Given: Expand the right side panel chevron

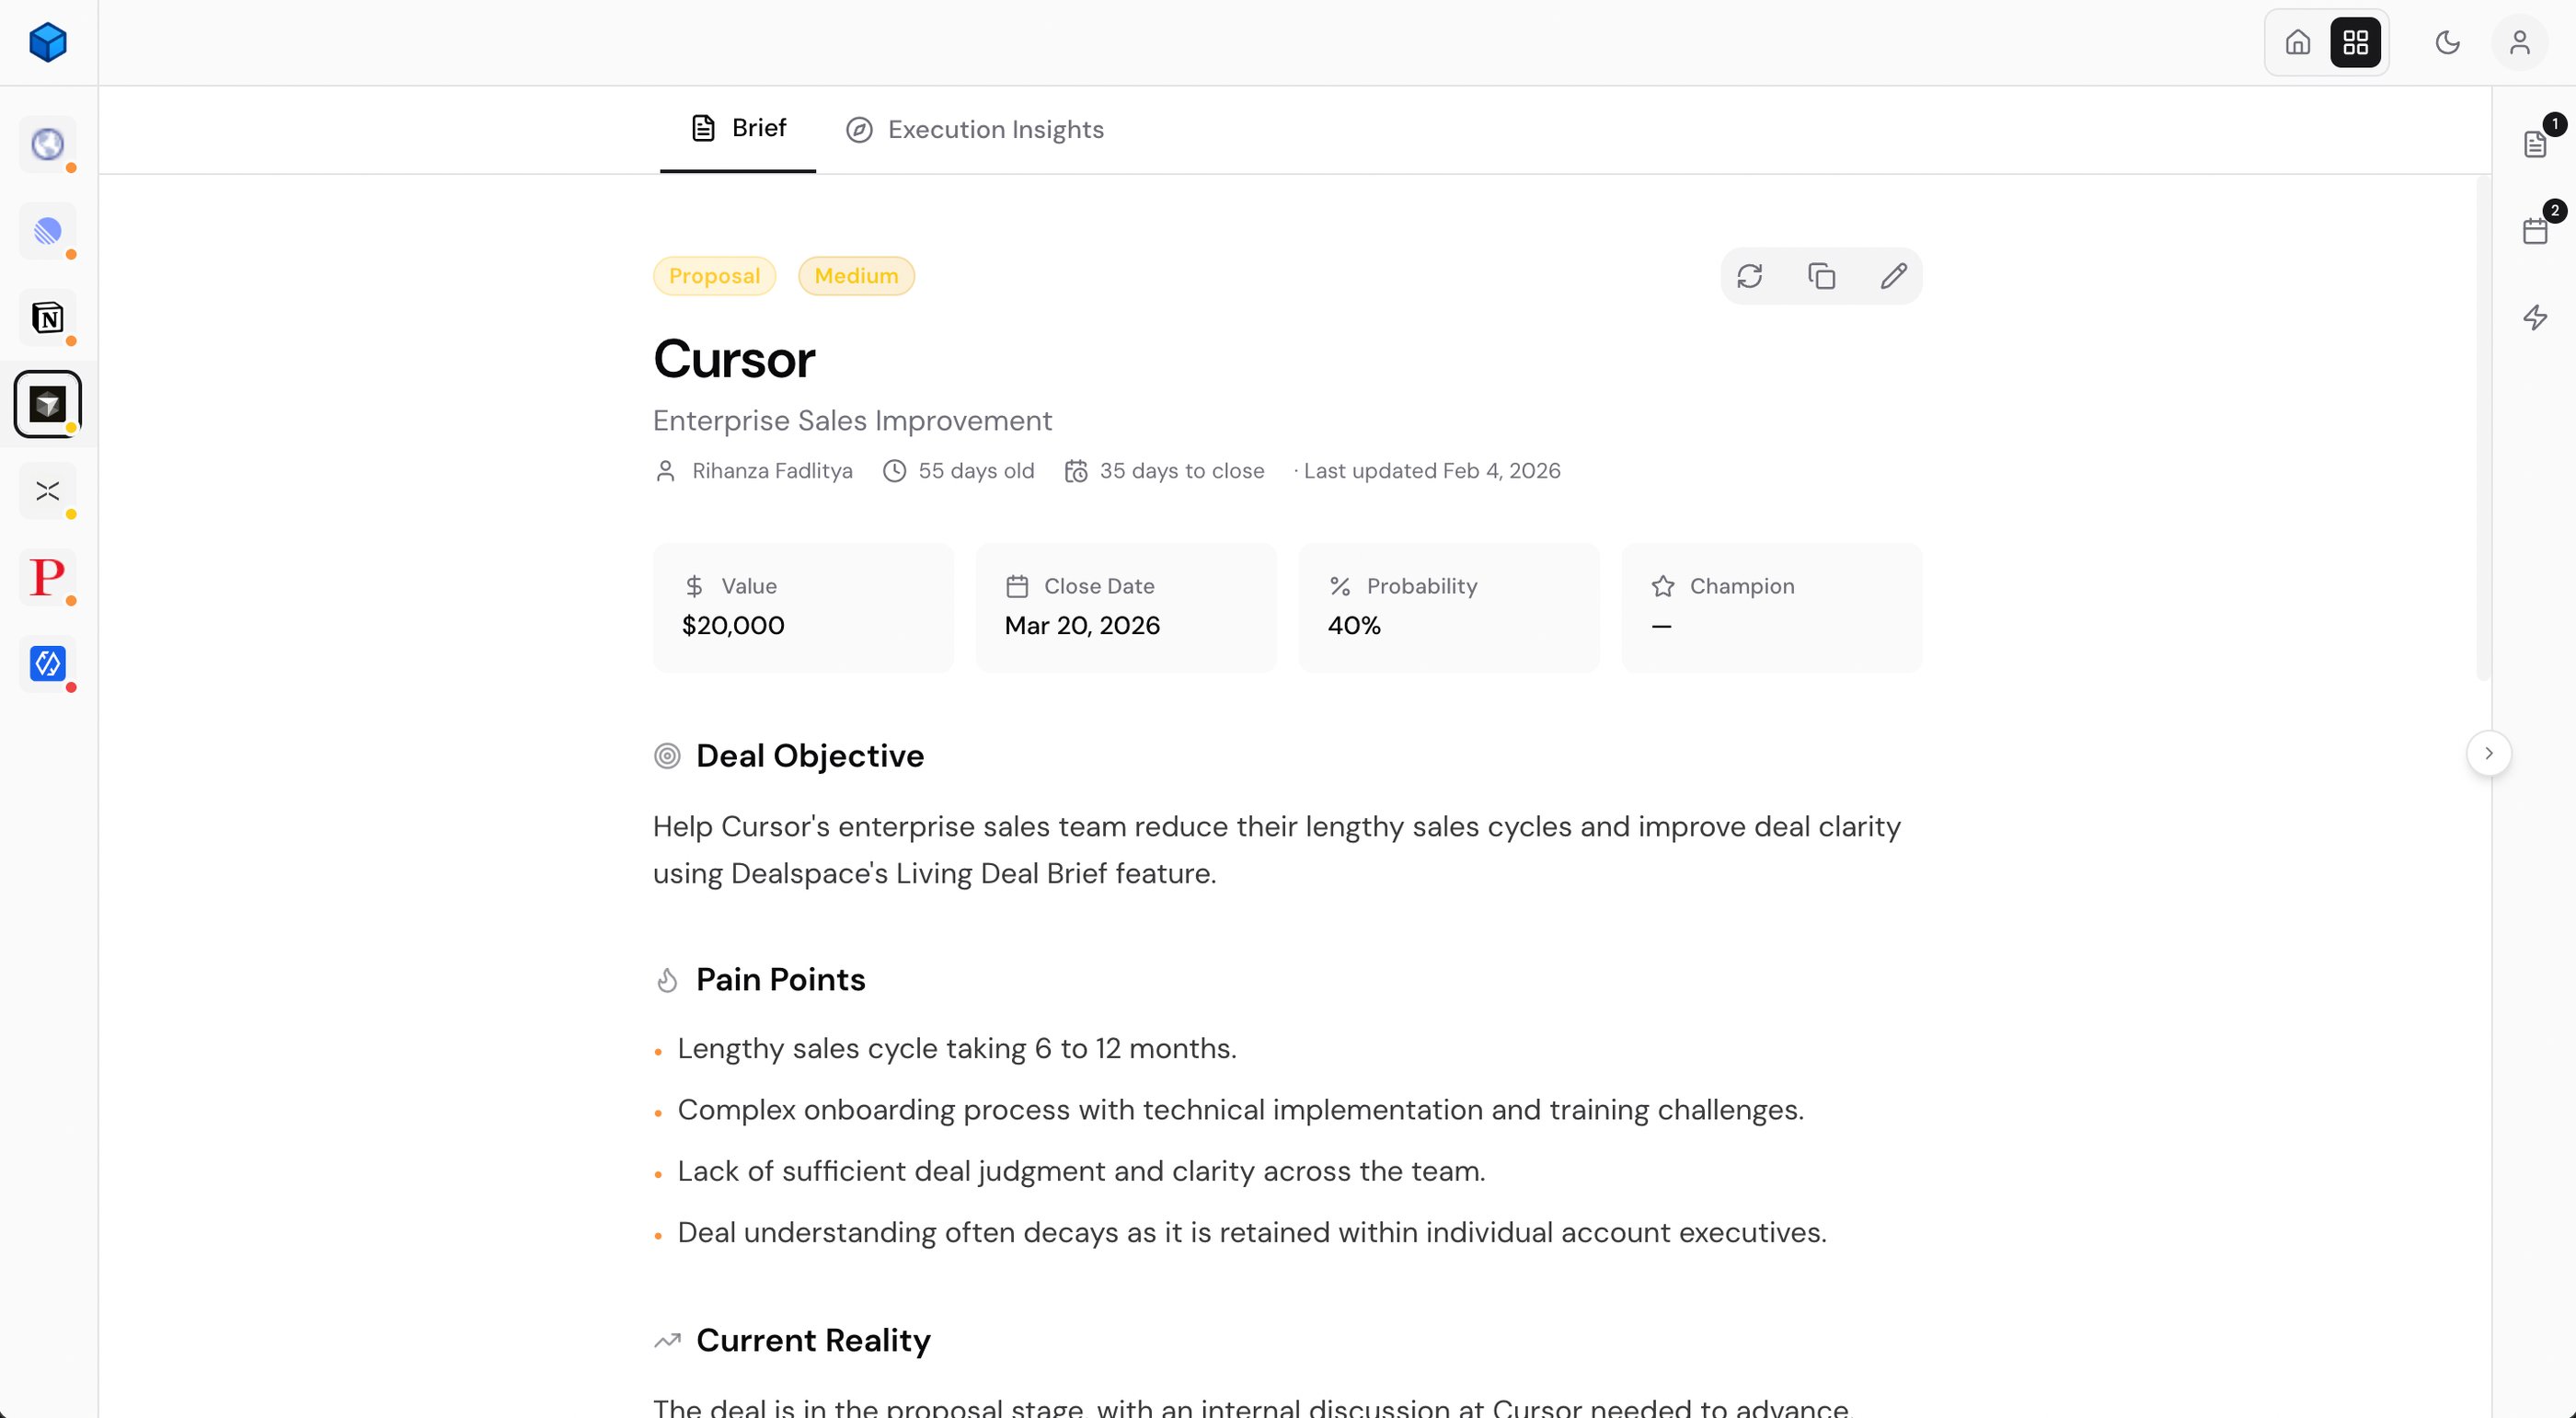Looking at the screenshot, I should pos(2488,753).
